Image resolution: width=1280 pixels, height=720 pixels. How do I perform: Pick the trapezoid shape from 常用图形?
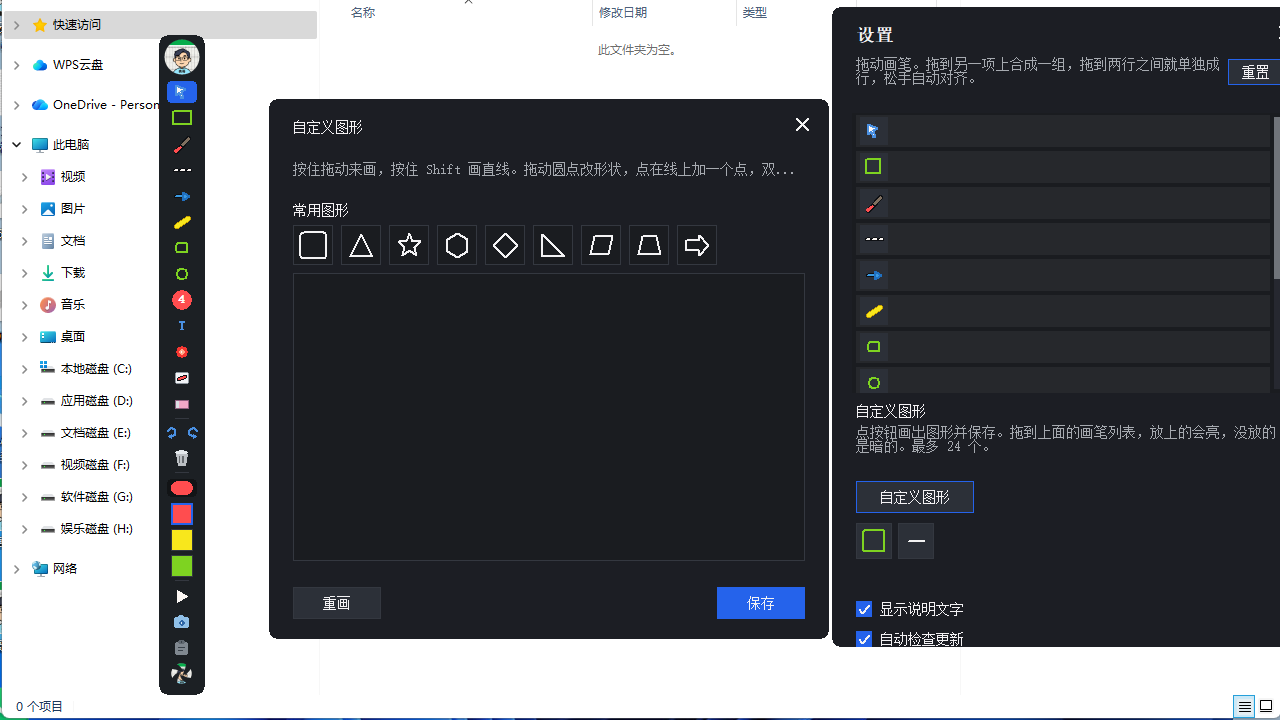(x=649, y=245)
